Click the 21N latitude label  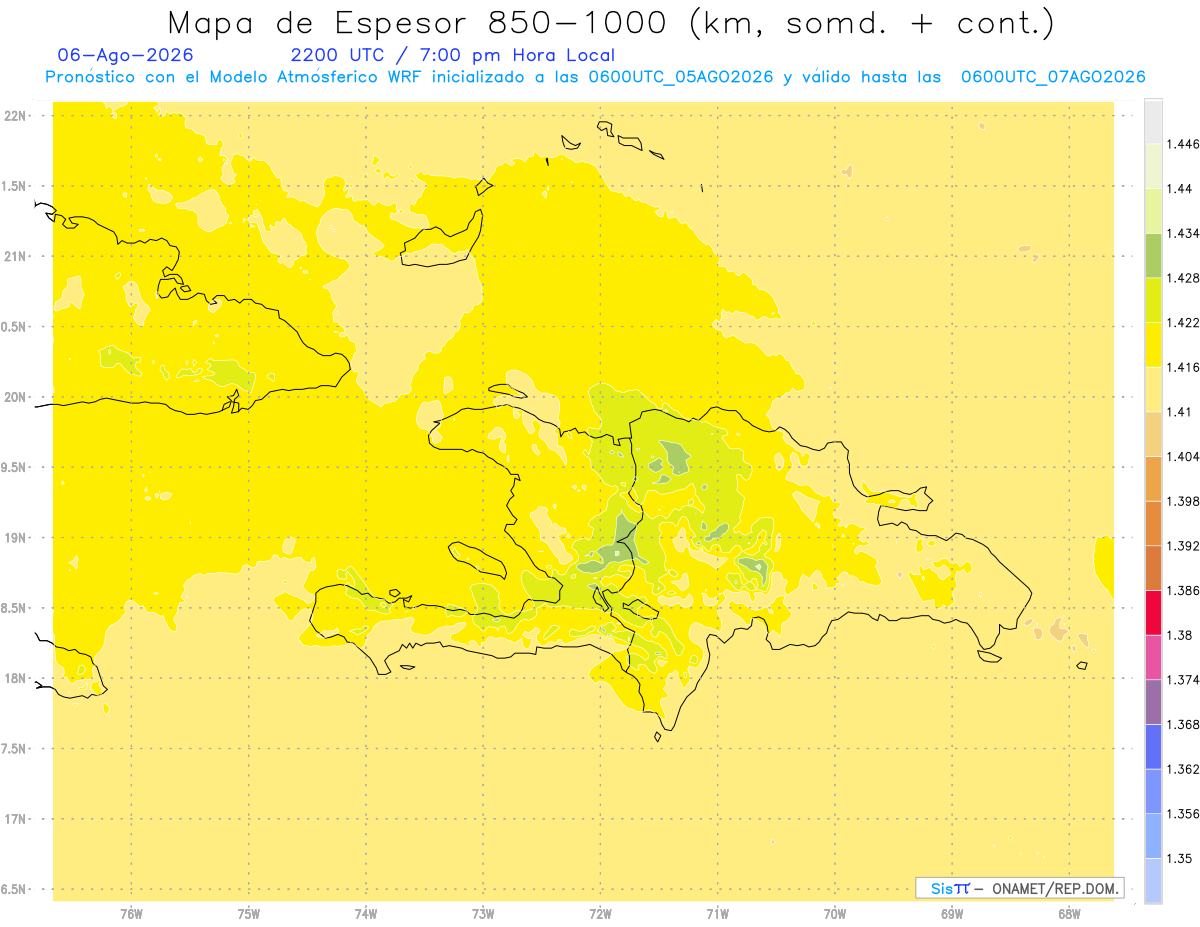pos(17,257)
